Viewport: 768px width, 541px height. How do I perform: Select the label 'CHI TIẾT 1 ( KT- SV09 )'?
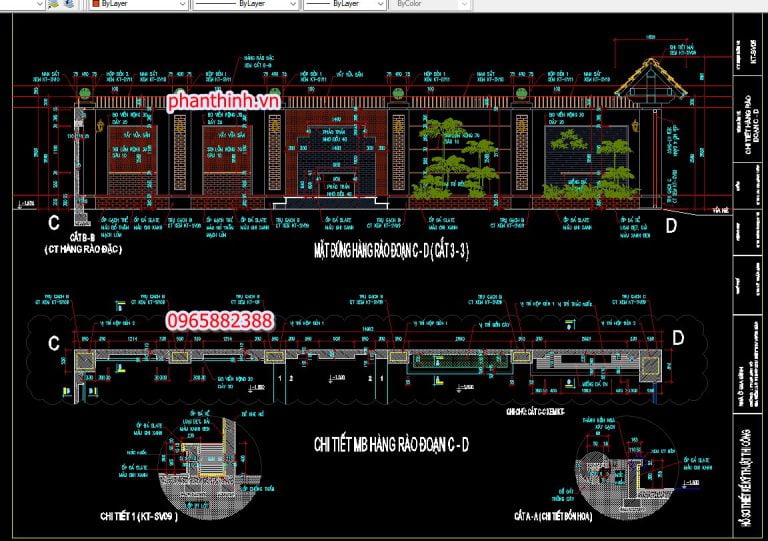pyautogui.click(x=139, y=517)
